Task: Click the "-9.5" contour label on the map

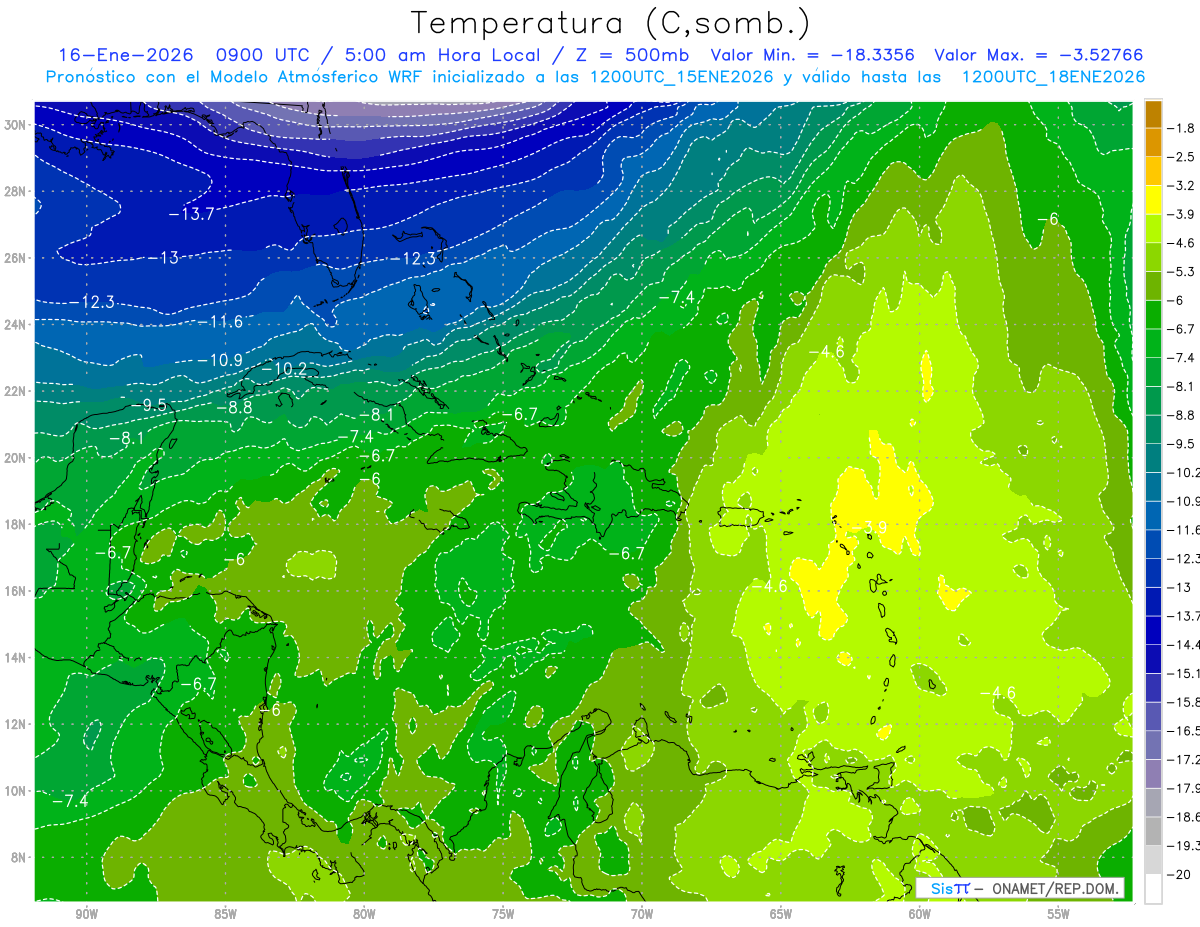Action: click(x=150, y=404)
